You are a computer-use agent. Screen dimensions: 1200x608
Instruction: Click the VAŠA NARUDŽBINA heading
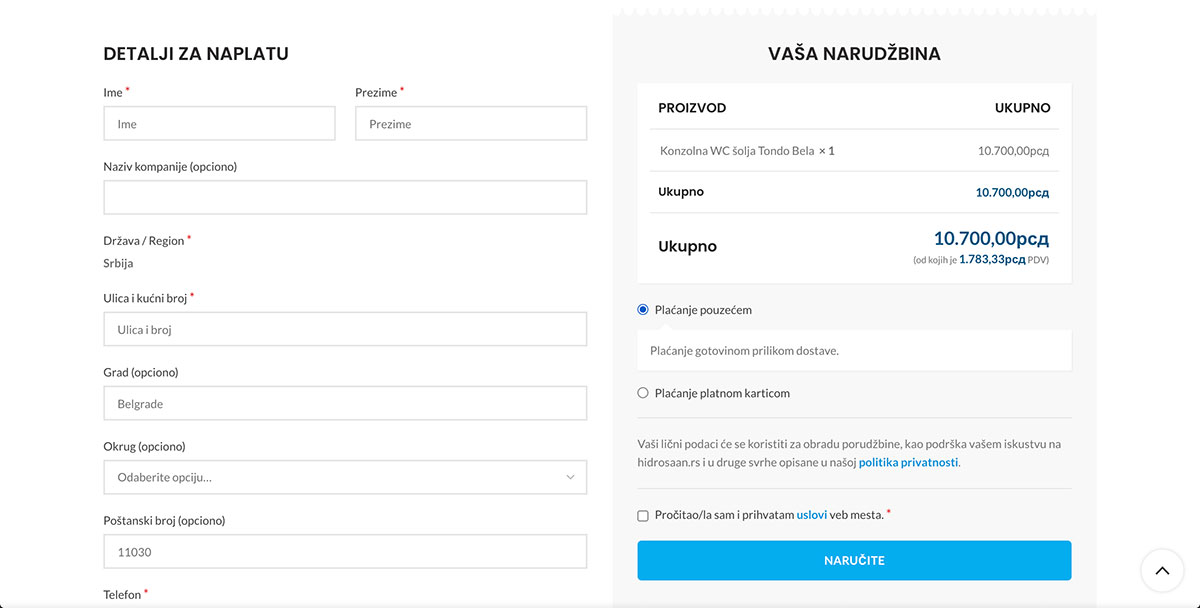[854, 54]
